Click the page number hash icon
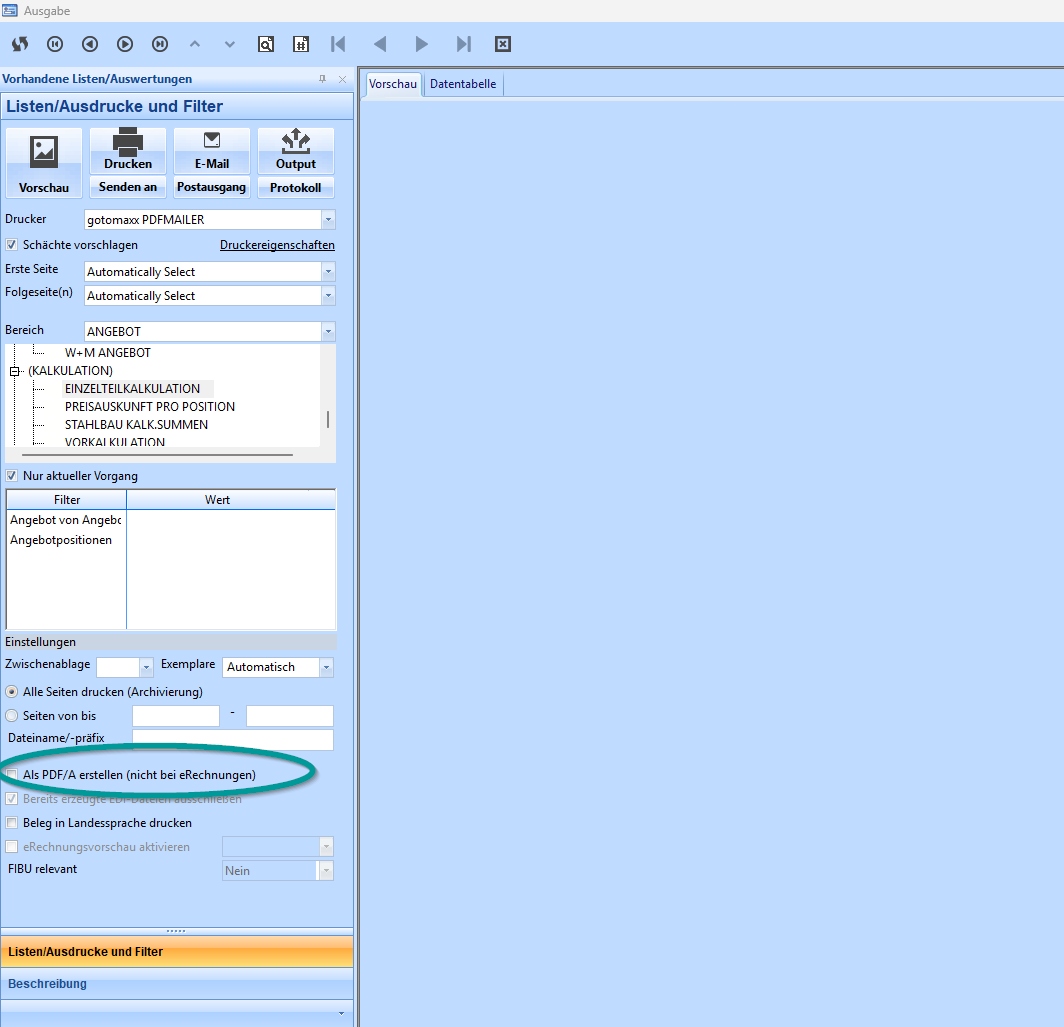 tap(301, 44)
